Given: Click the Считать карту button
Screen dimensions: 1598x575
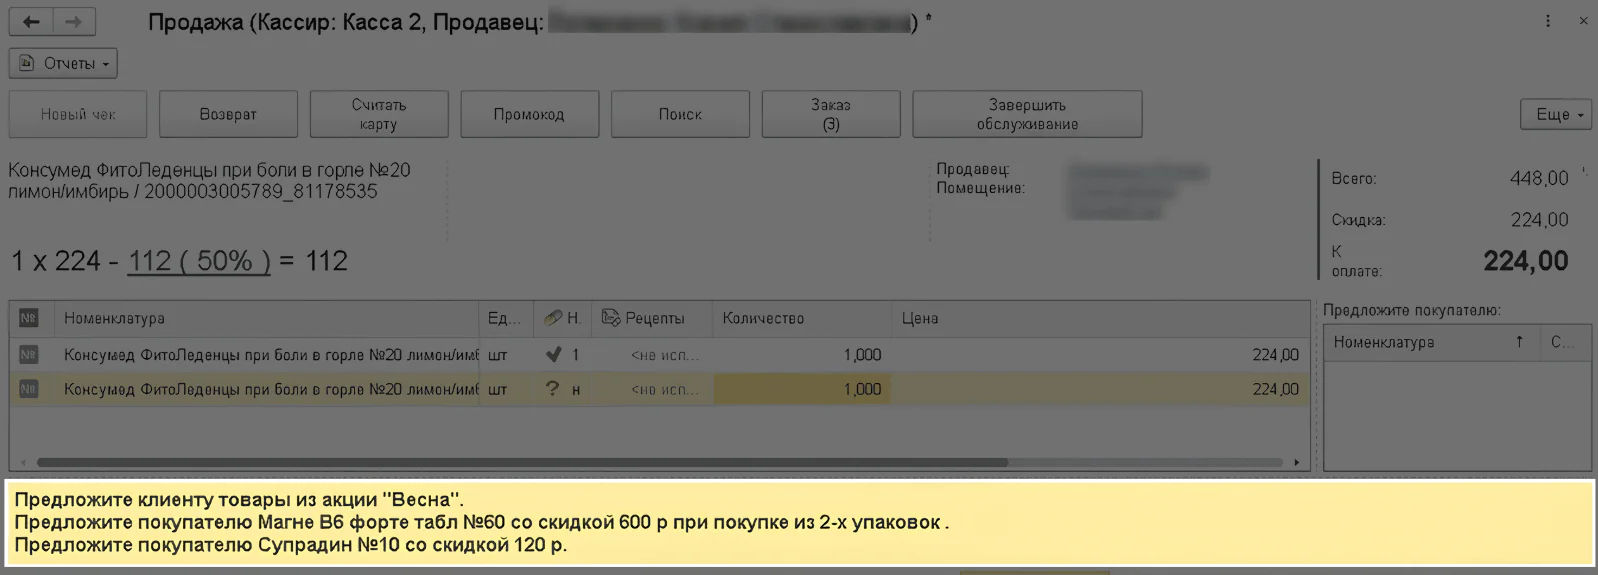Looking at the screenshot, I should (379, 114).
